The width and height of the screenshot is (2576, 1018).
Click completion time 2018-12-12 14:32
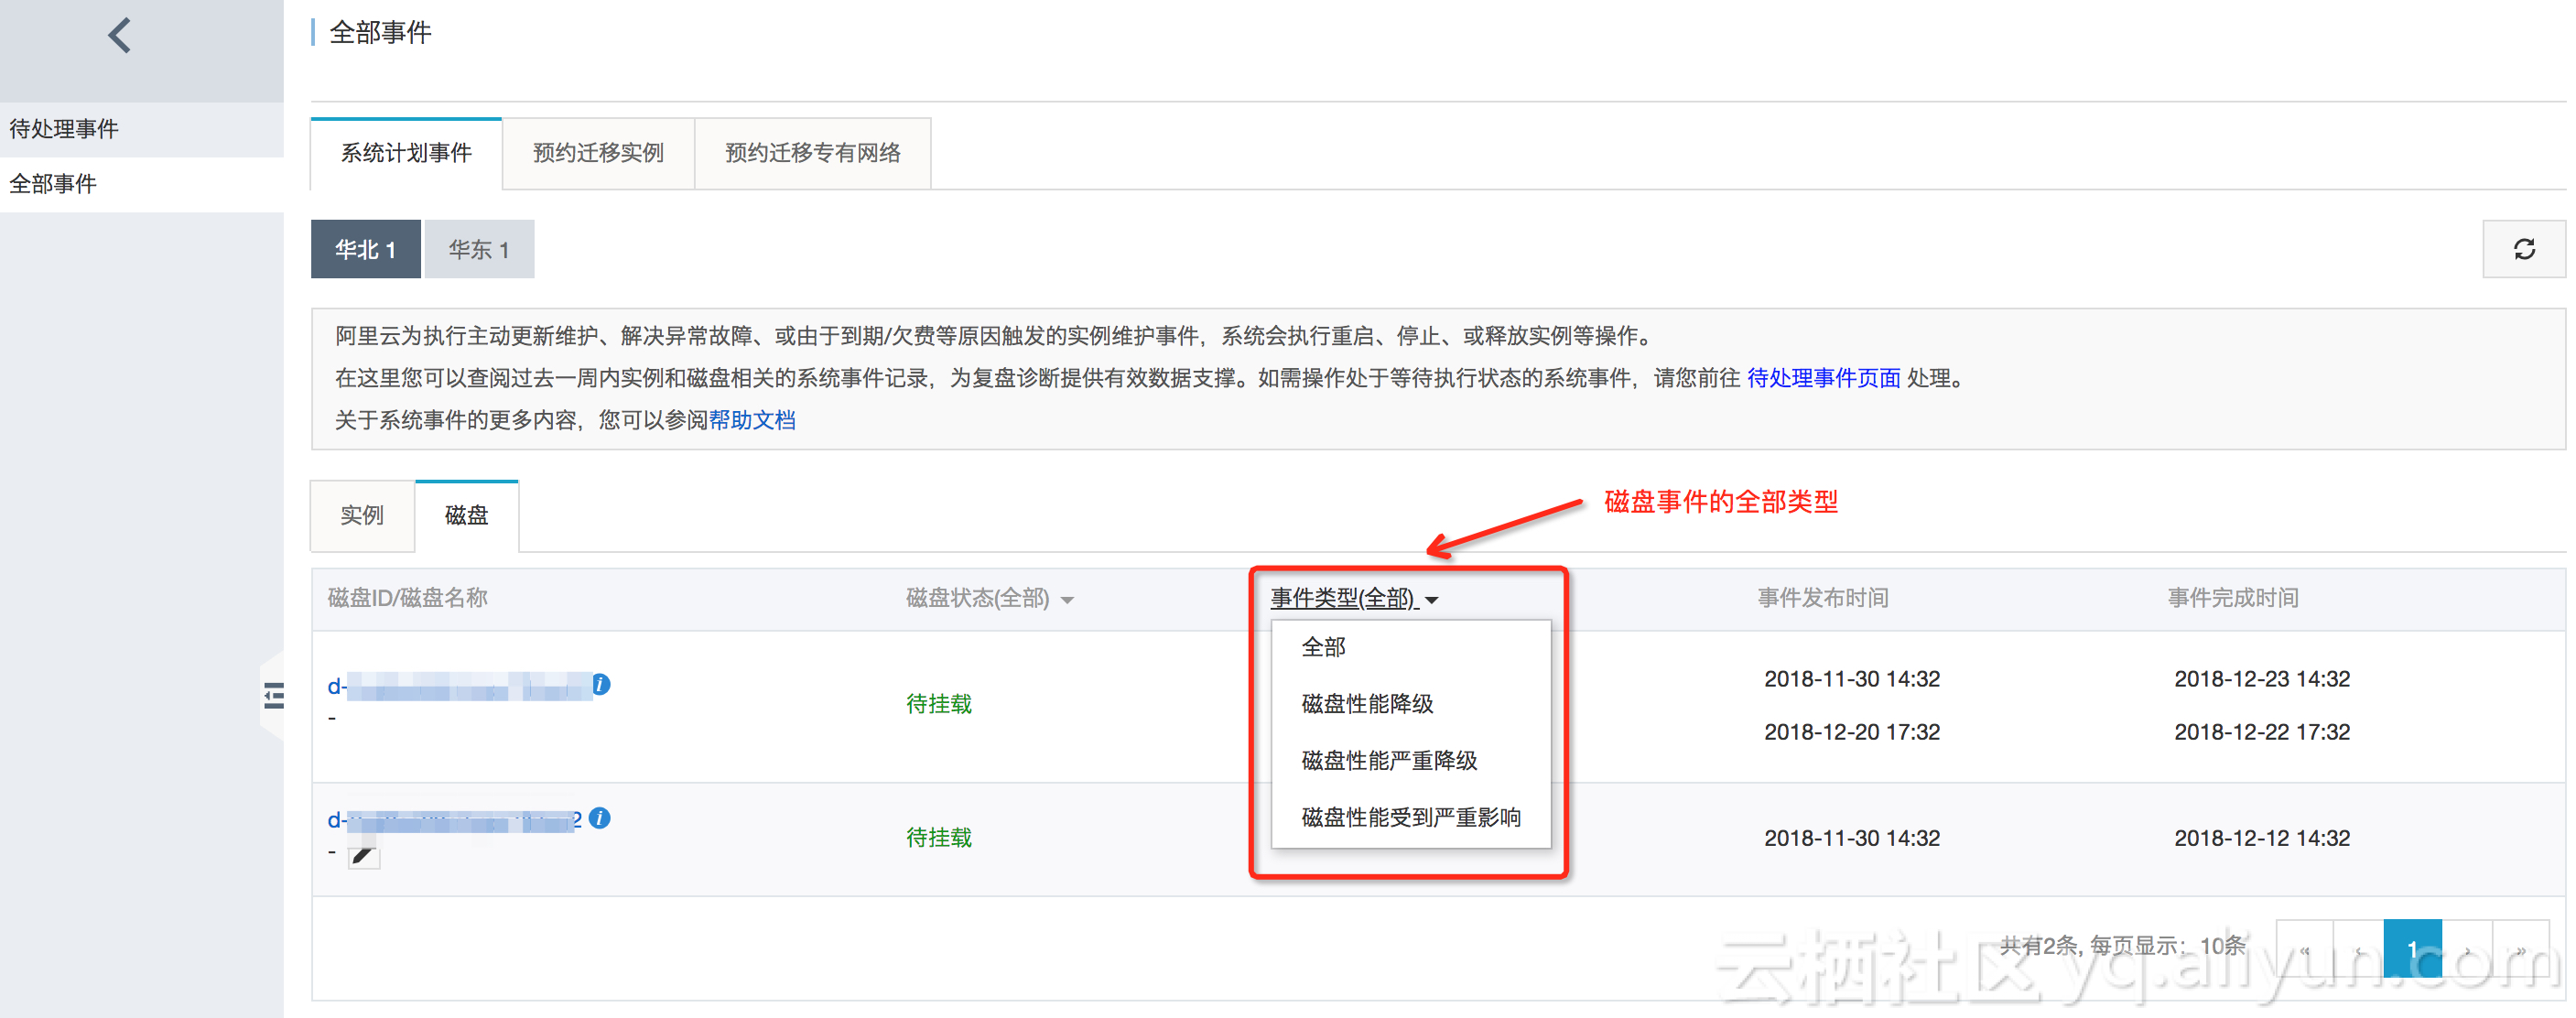click(2261, 838)
